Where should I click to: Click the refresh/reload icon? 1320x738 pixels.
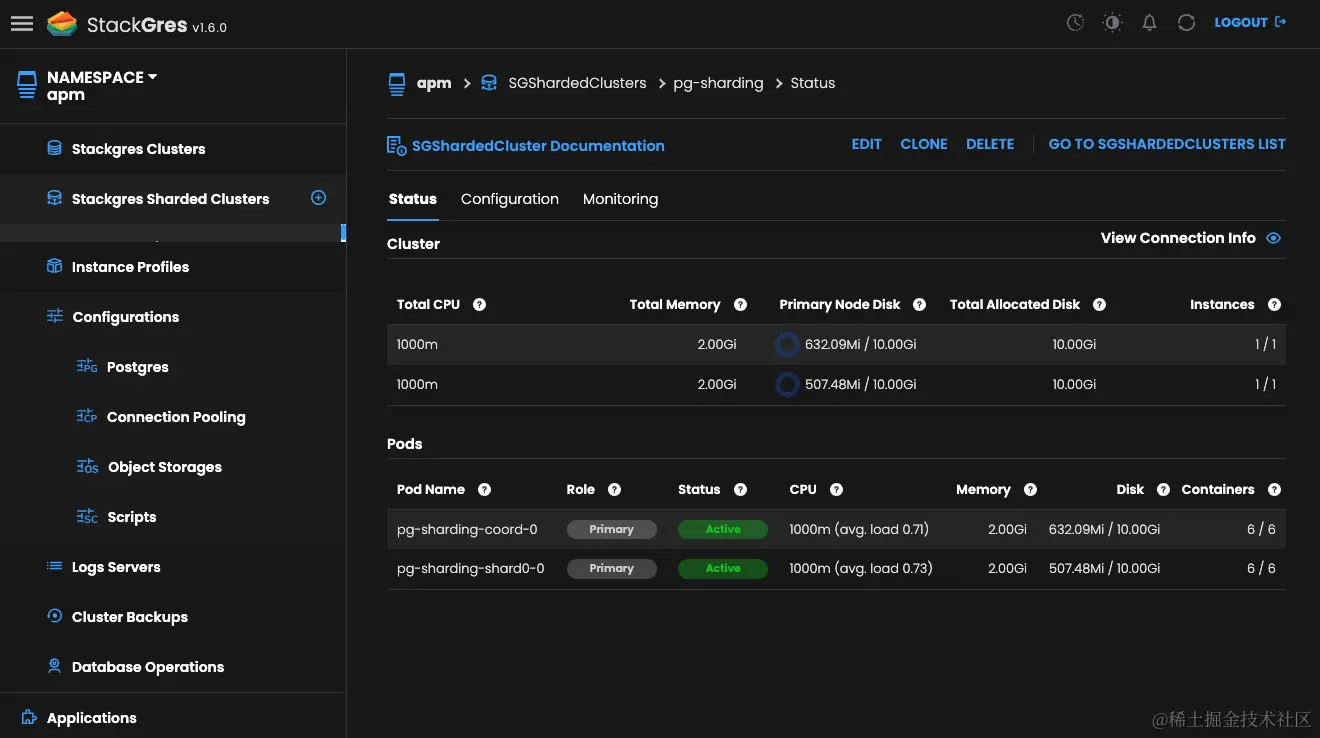click(x=1186, y=22)
